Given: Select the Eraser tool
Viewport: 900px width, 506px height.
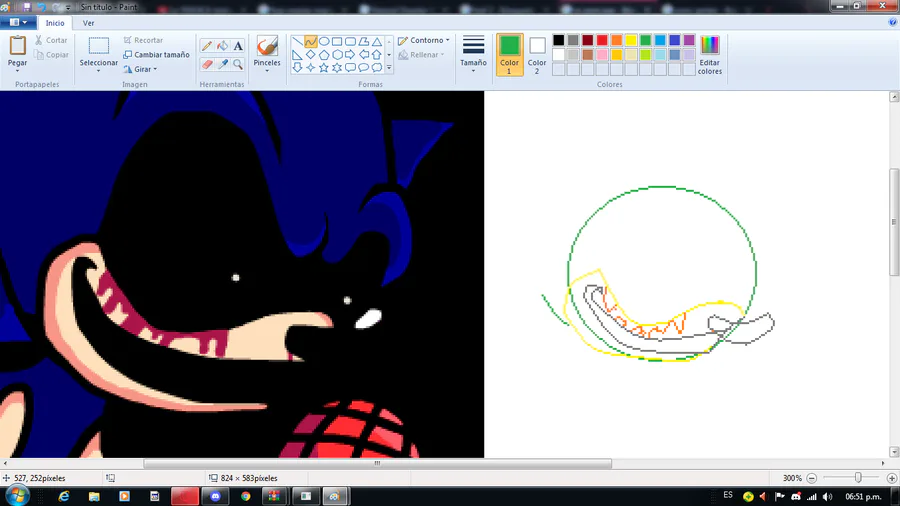Looking at the screenshot, I should [207, 64].
